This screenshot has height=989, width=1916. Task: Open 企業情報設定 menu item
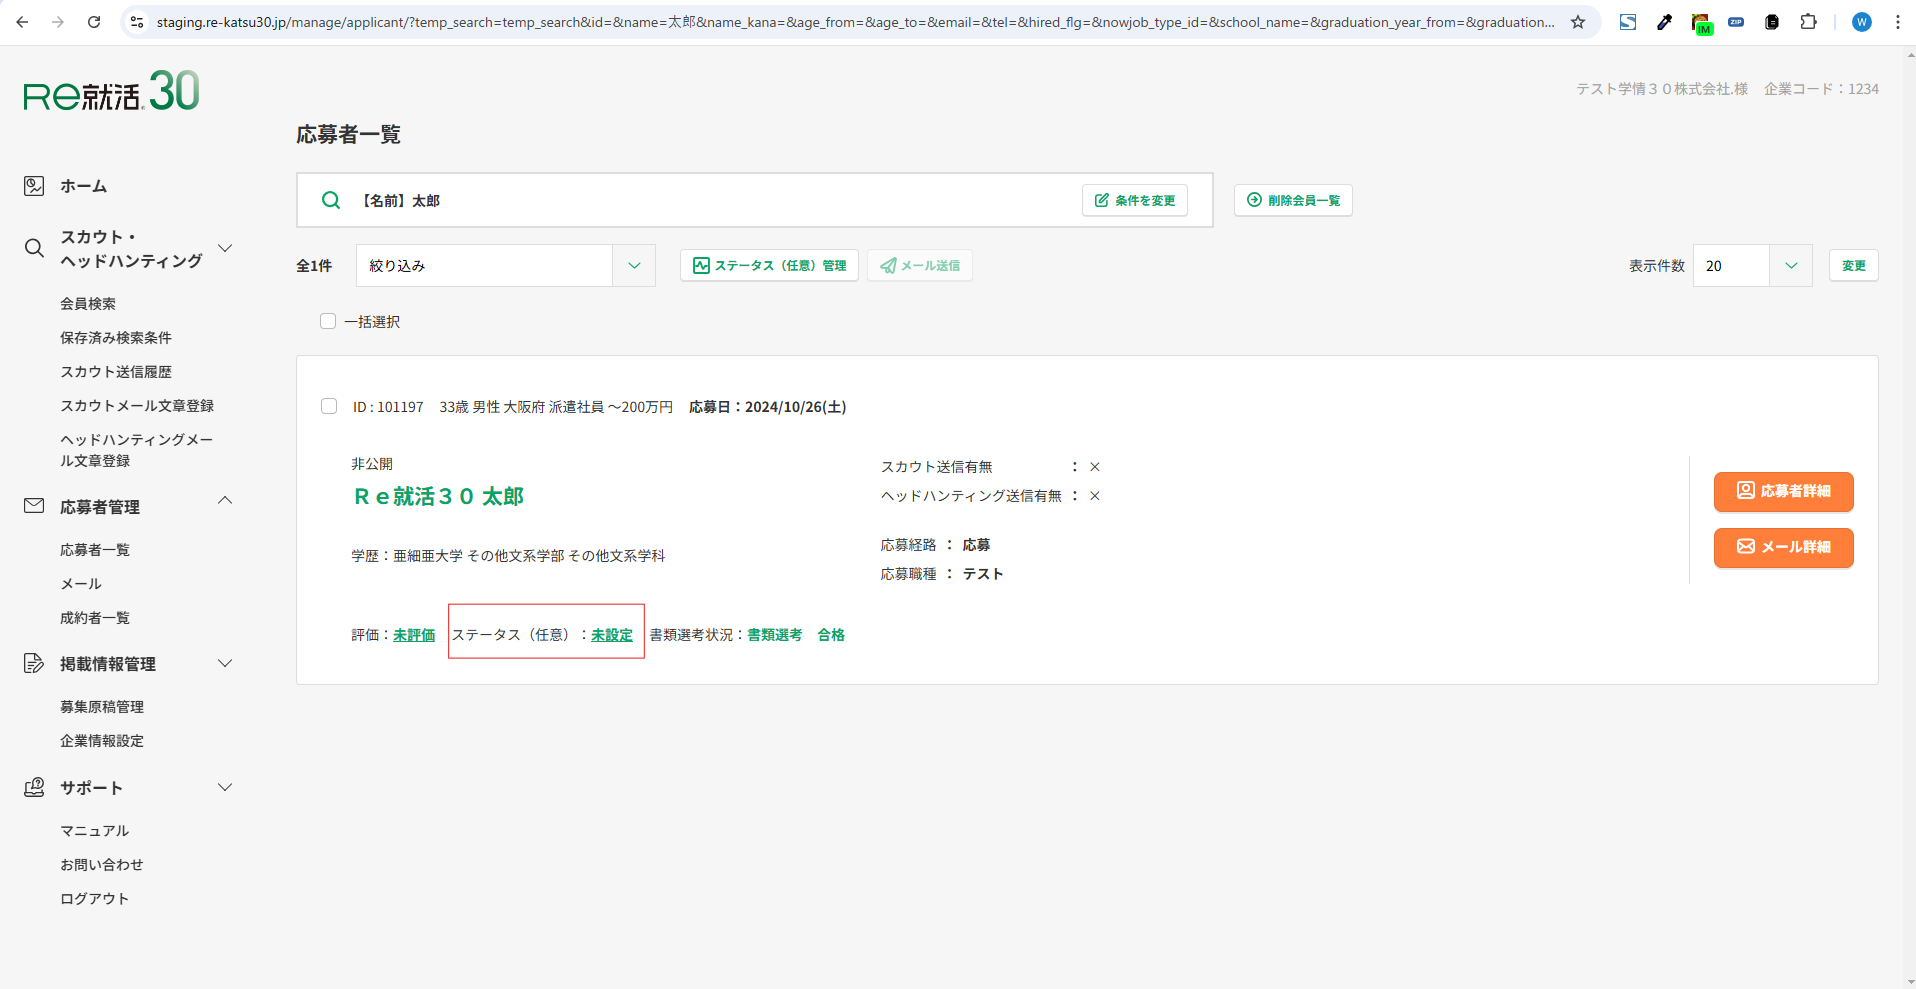pyautogui.click(x=102, y=740)
